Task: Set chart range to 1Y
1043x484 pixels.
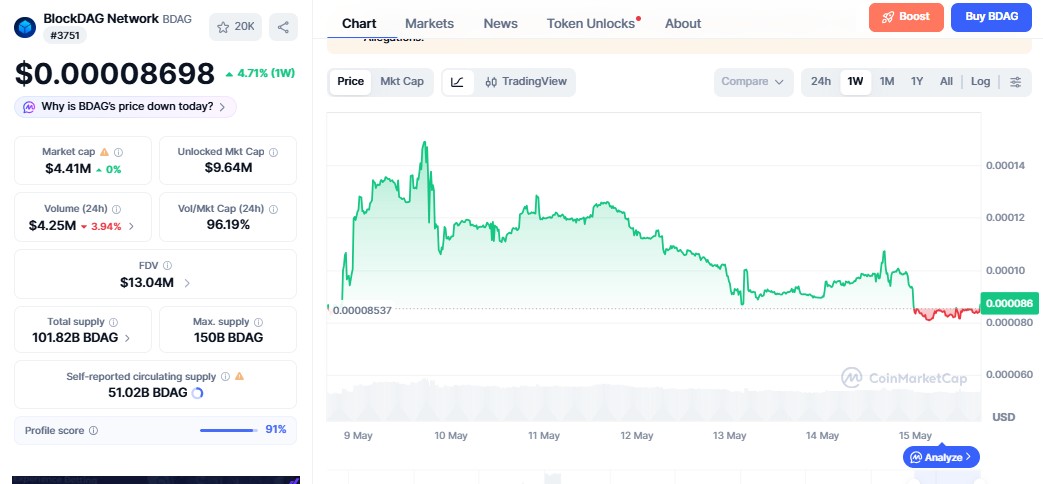Action: (x=917, y=82)
